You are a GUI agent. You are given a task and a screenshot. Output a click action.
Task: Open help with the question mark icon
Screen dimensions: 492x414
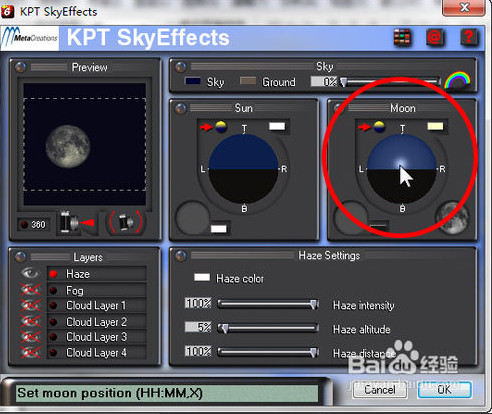coord(468,37)
